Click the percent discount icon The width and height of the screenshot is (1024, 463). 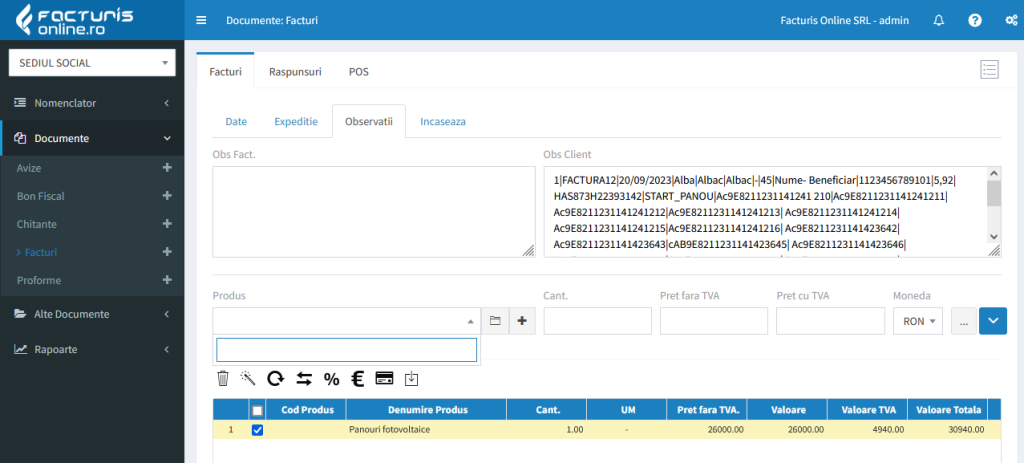coord(331,379)
